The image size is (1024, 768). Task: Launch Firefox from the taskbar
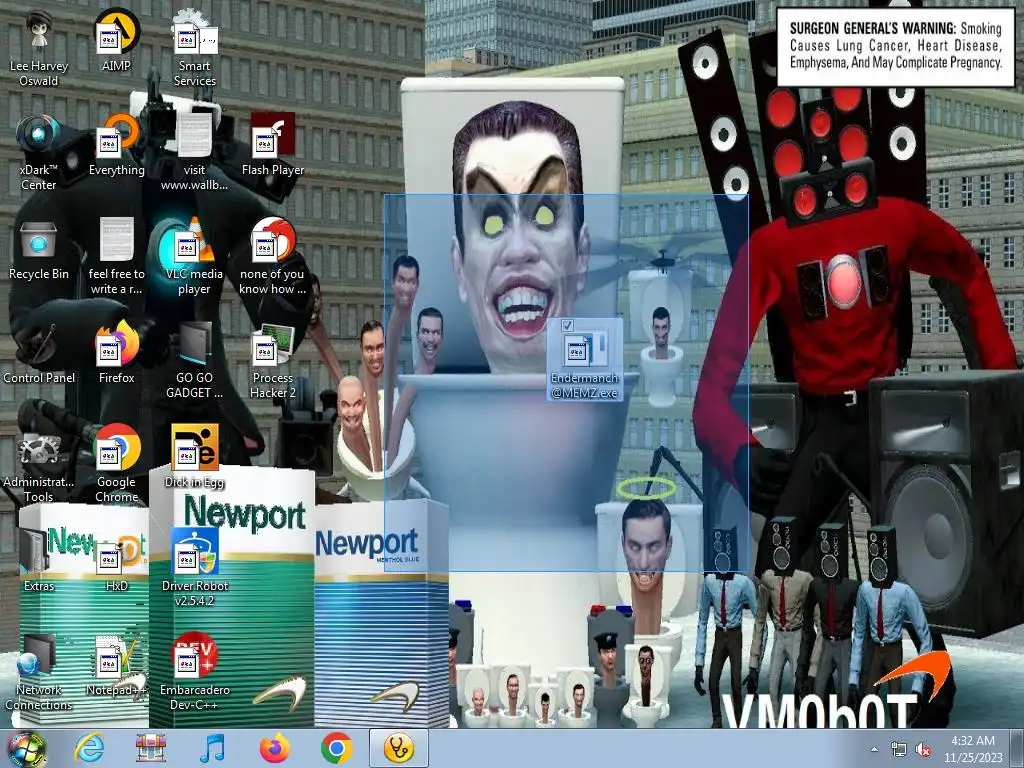275,748
